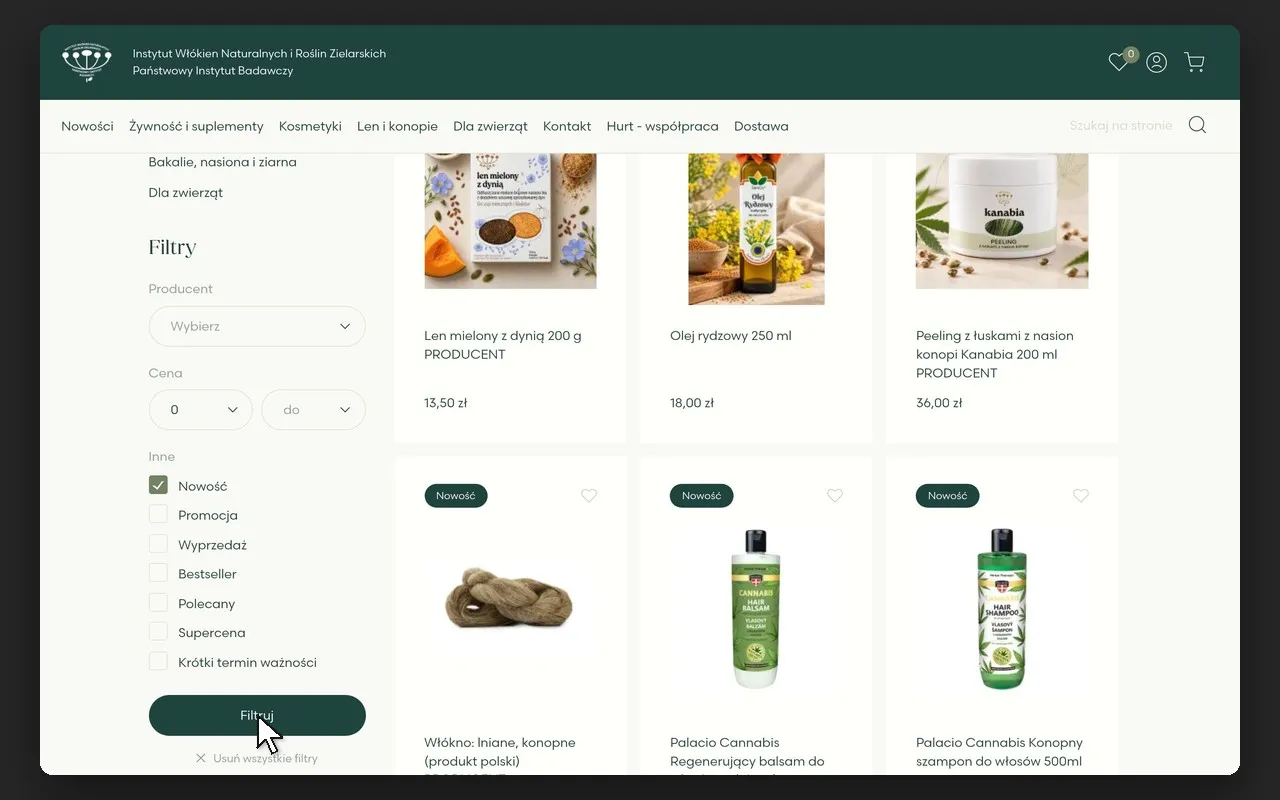Open Dla zwierząt category in the sidebar
The width and height of the screenshot is (1280, 800).
click(185, 192)
